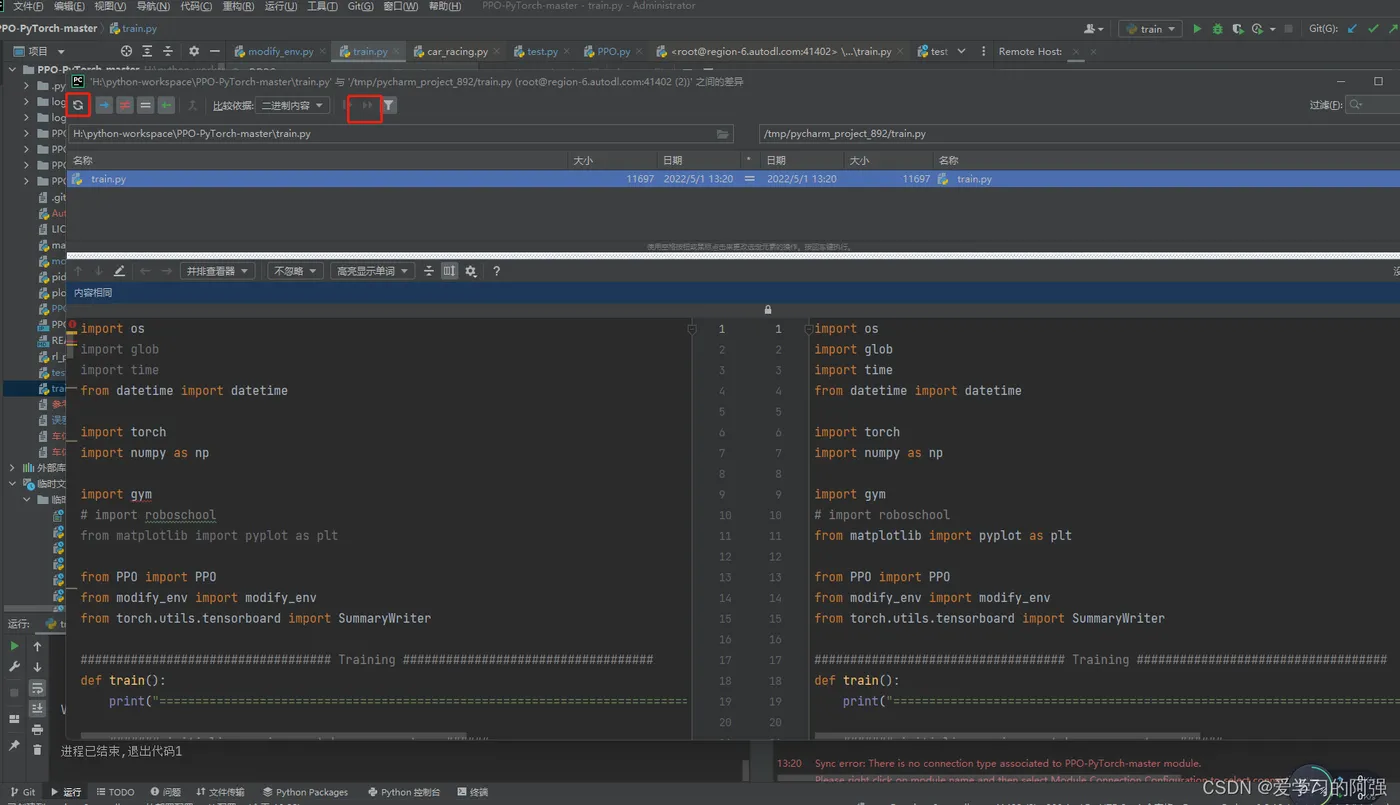The width and height of the screenshot is (1400, 805).
Task: Open the 二进制内容 compare-by dropdown
Action: tap(293, 105)
